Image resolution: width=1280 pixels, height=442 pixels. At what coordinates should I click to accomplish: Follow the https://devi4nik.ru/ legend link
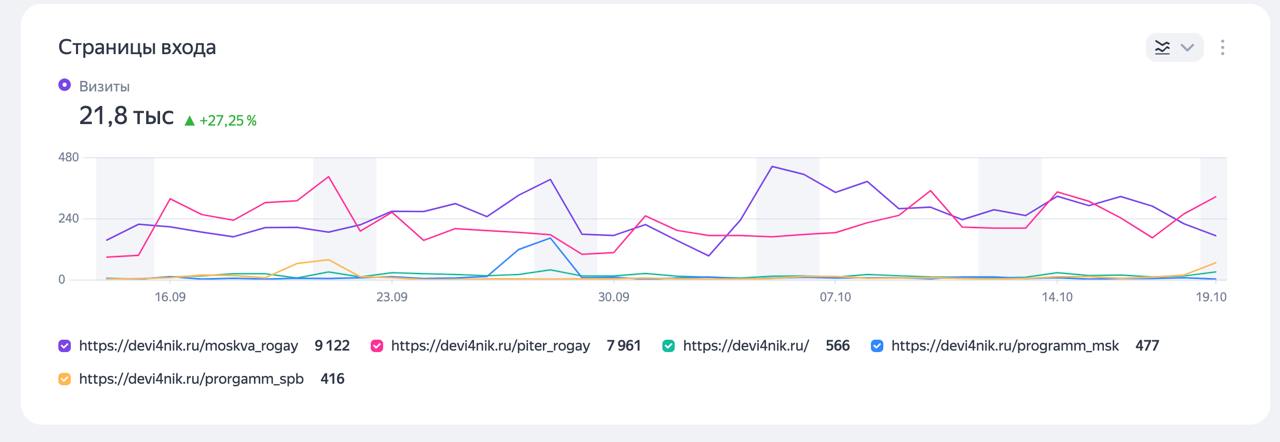pos(745,346)
